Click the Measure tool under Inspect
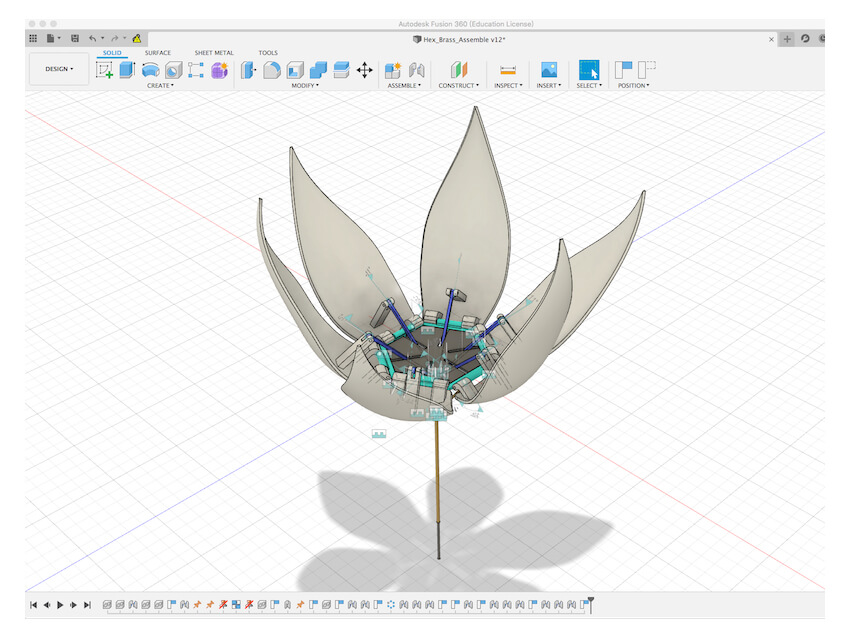The width and height of the screenshot is (850, 638). pyautogui.click(x=507, y=70)
